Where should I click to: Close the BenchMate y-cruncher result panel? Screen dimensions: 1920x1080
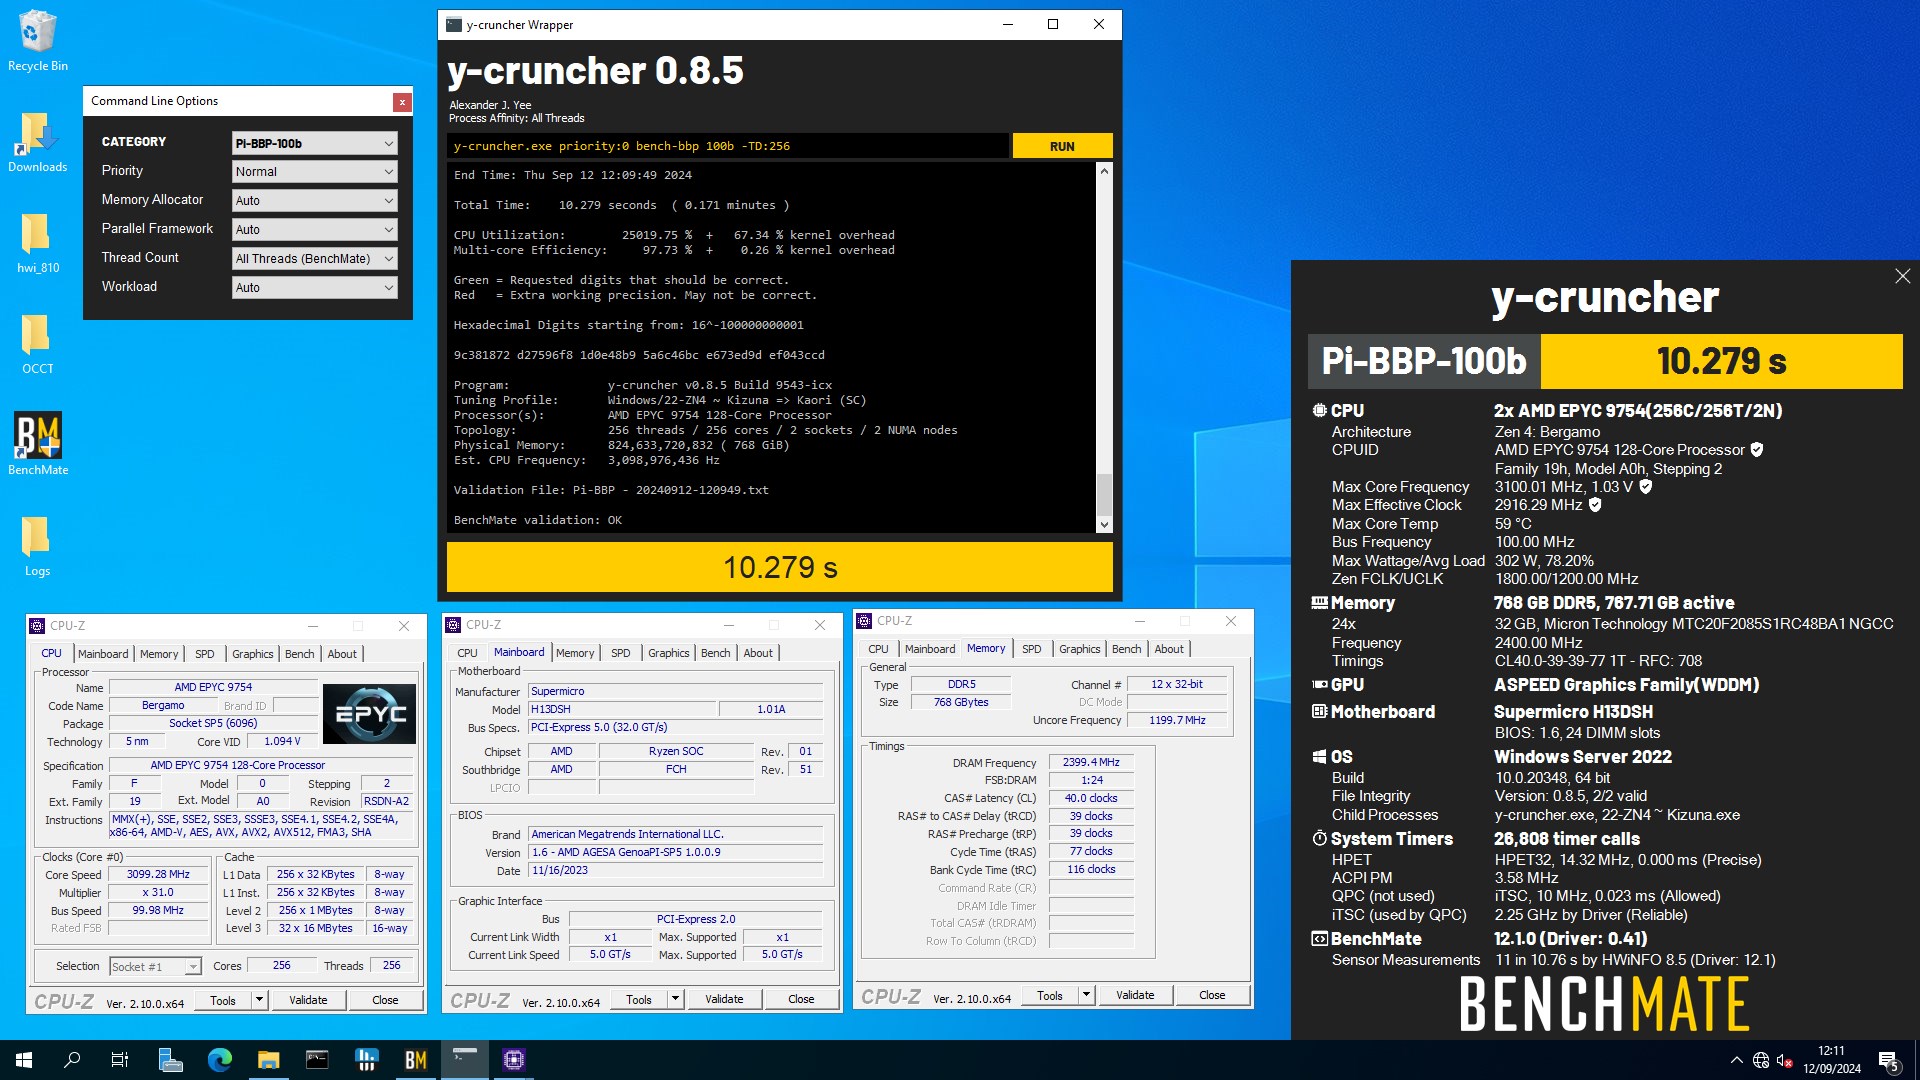click(x=1902, y=276)
